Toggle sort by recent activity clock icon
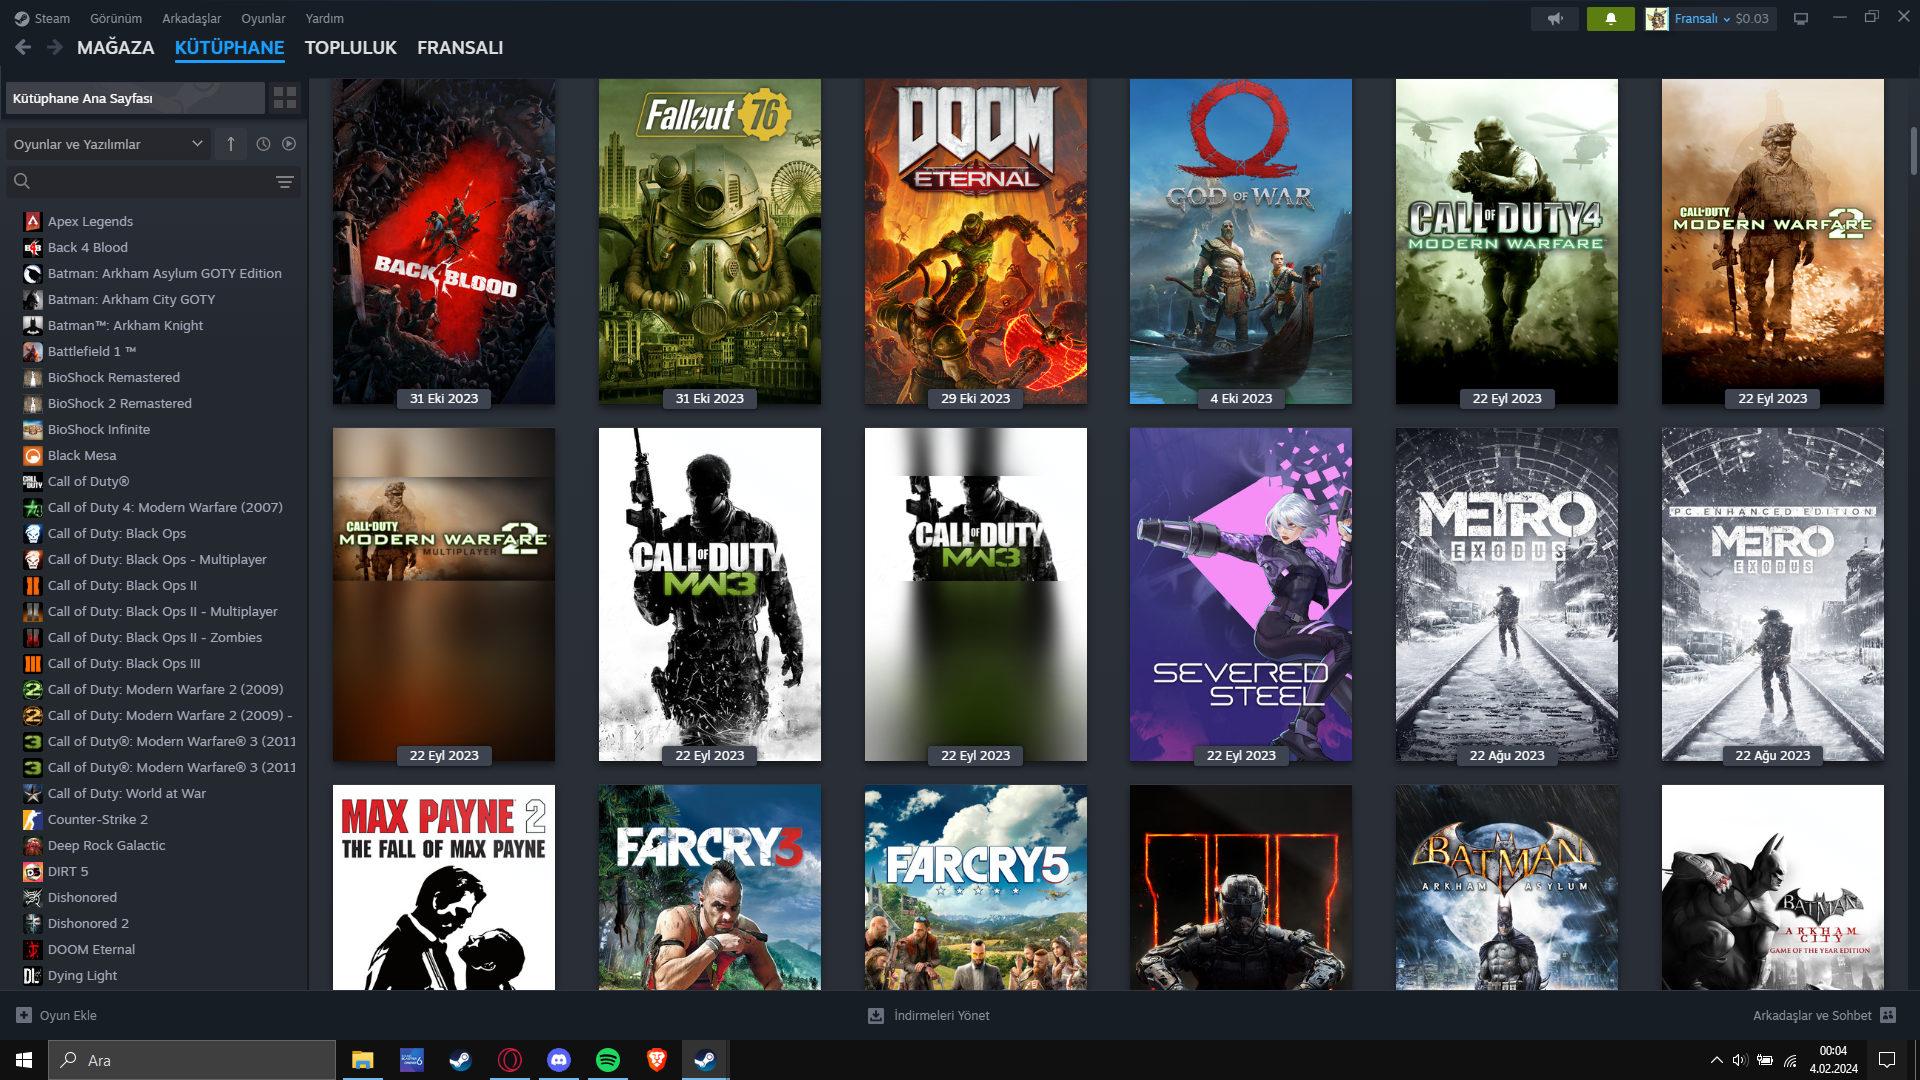The width and height of the screenshot is (1920, 1080). click(x=263, y=144)
